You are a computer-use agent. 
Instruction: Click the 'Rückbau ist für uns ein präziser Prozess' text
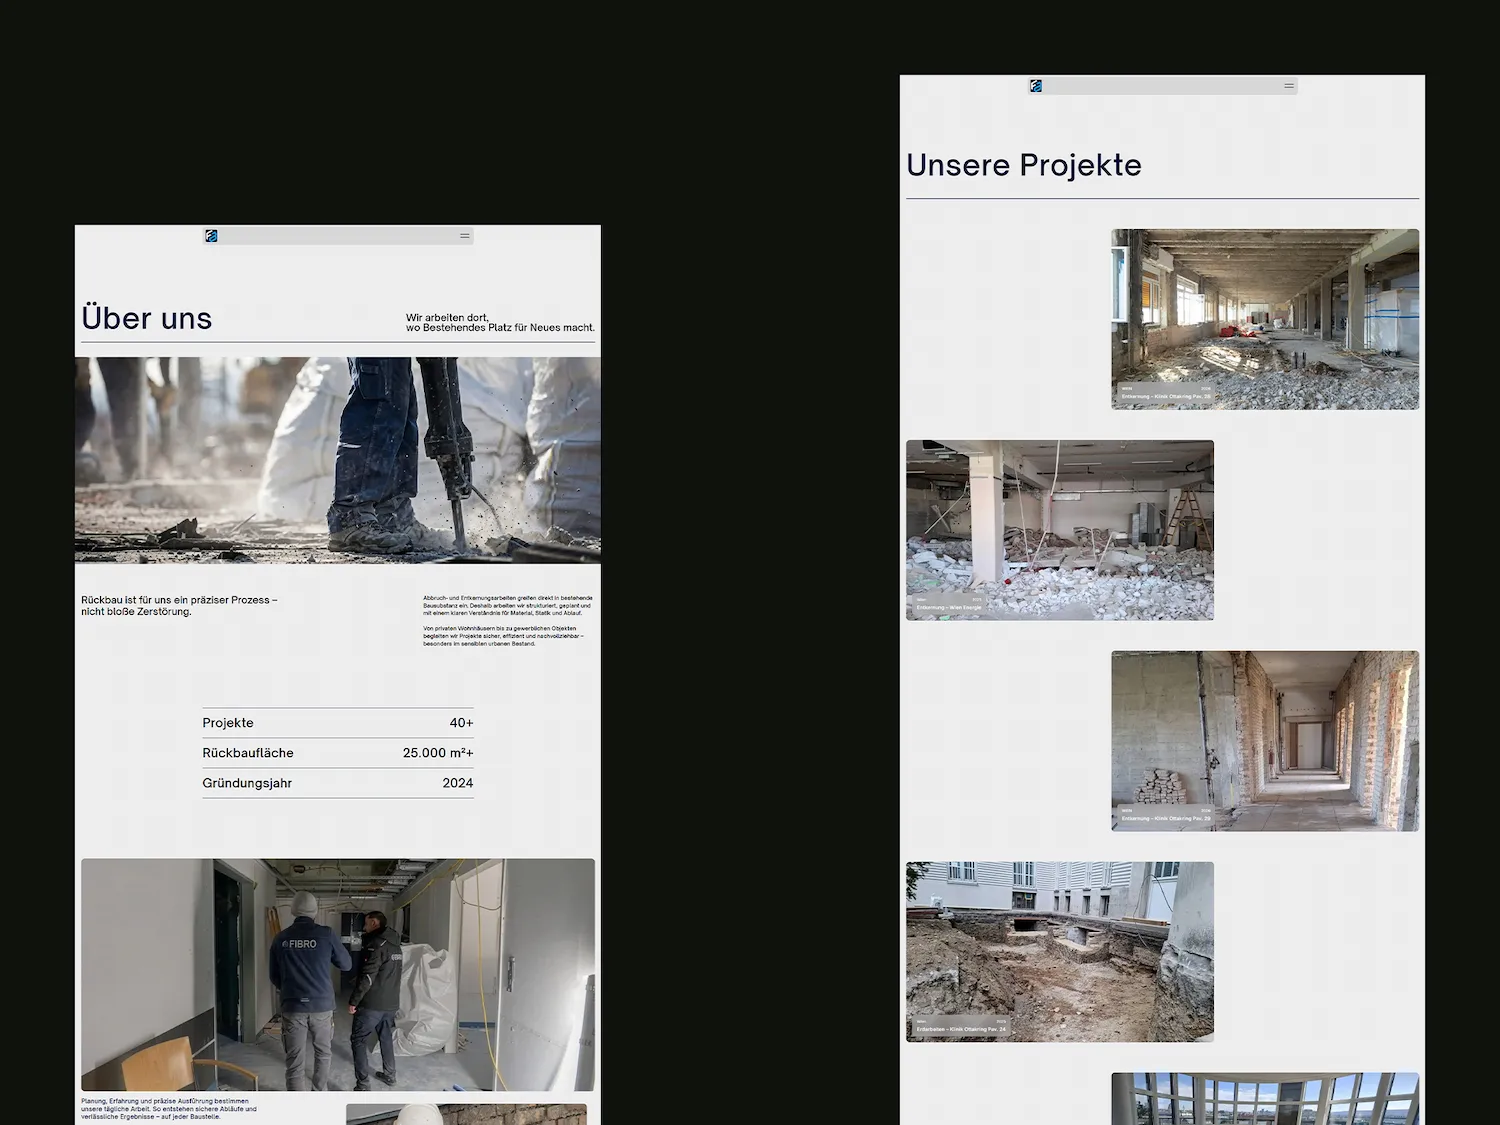[179, 605]
